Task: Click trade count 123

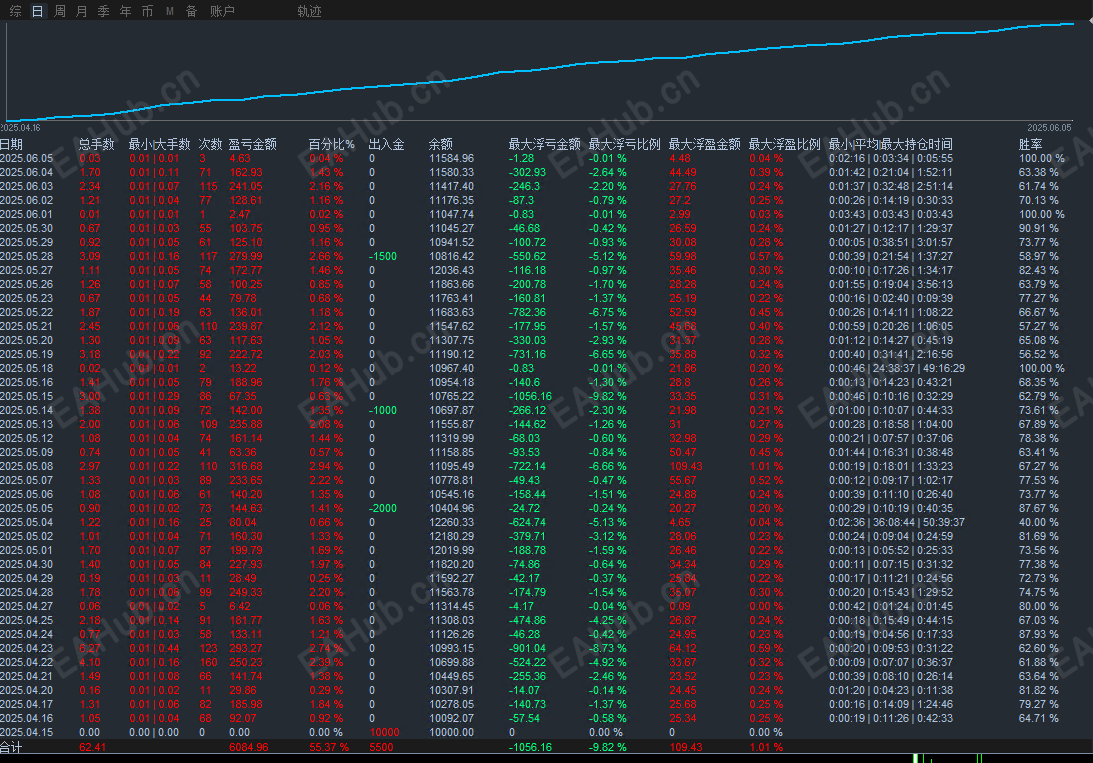Action: [x=208, y=648]
